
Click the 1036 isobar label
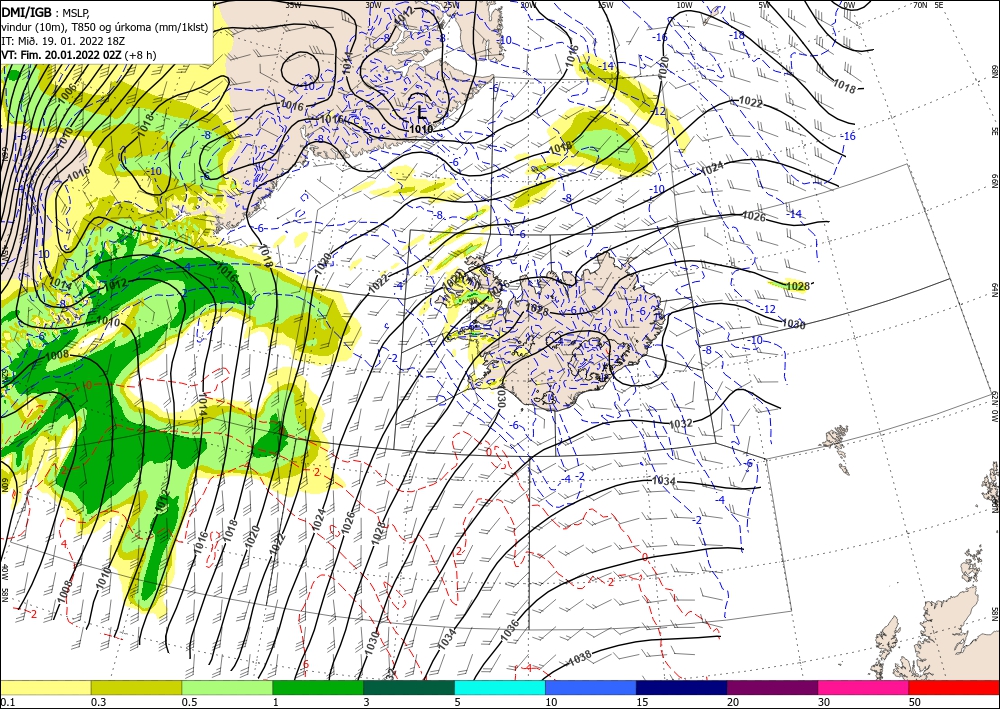click(x=510, y=630)
